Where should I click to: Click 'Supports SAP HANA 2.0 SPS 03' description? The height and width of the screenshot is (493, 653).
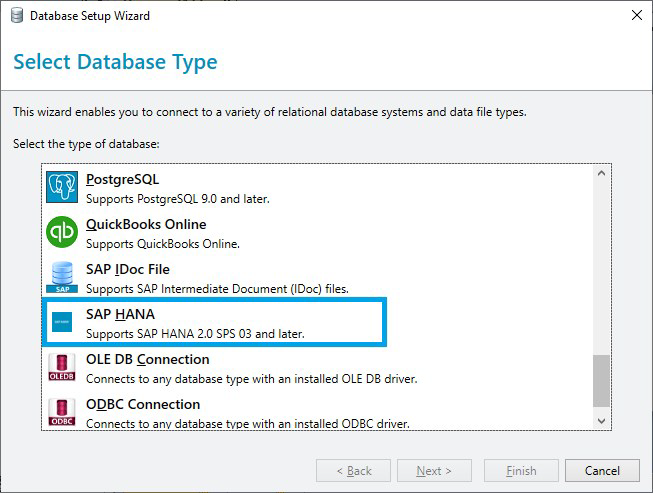195,334
